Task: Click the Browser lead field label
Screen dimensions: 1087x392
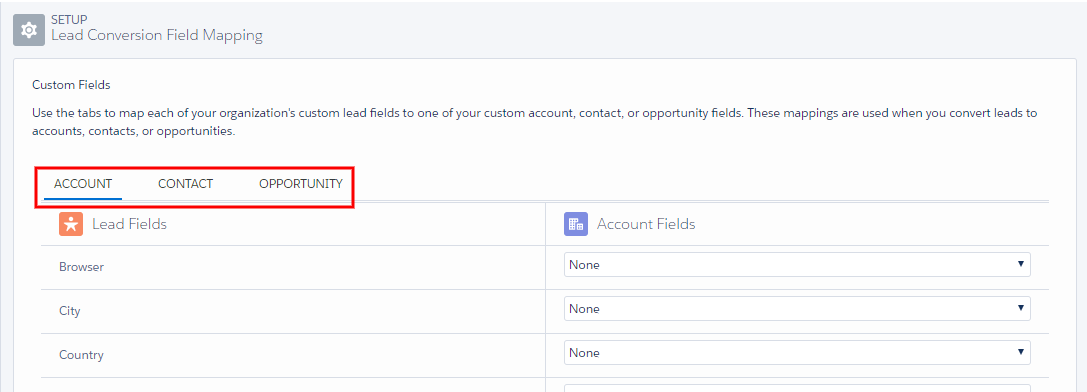Action: (x=81, y=266)
